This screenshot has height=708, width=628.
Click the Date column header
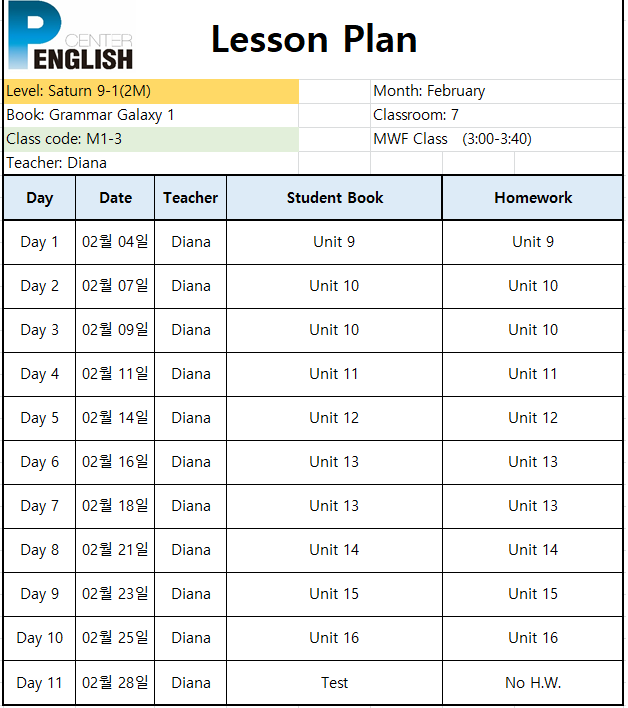[115, 198]
